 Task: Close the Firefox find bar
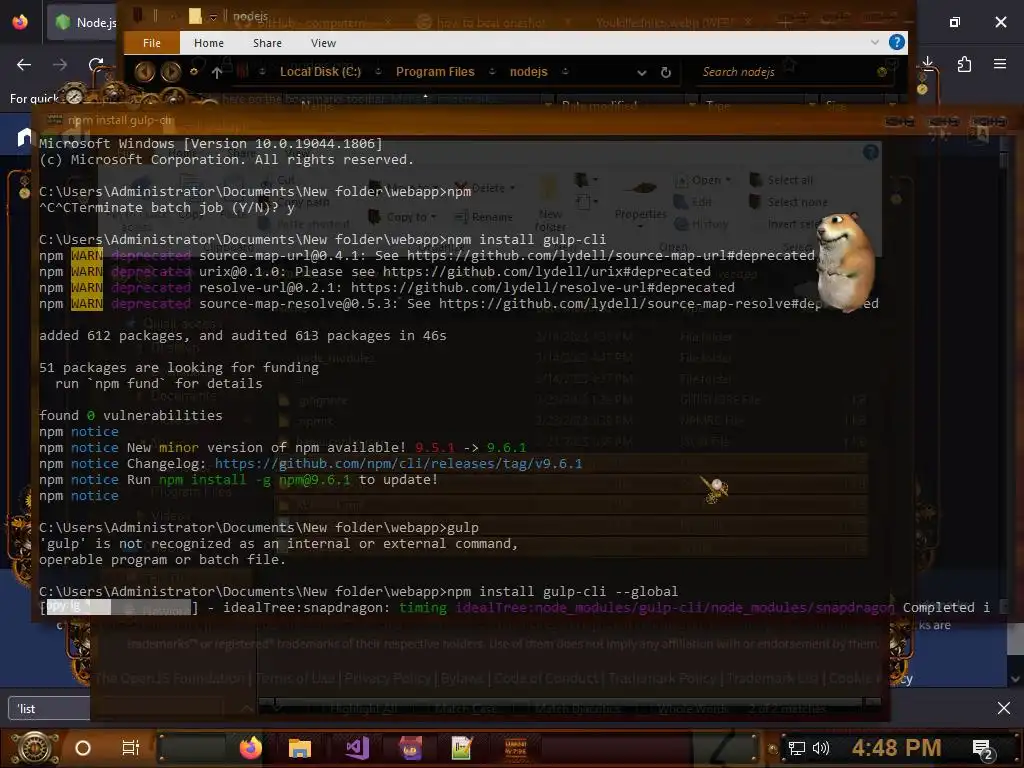click(1004, 708)
